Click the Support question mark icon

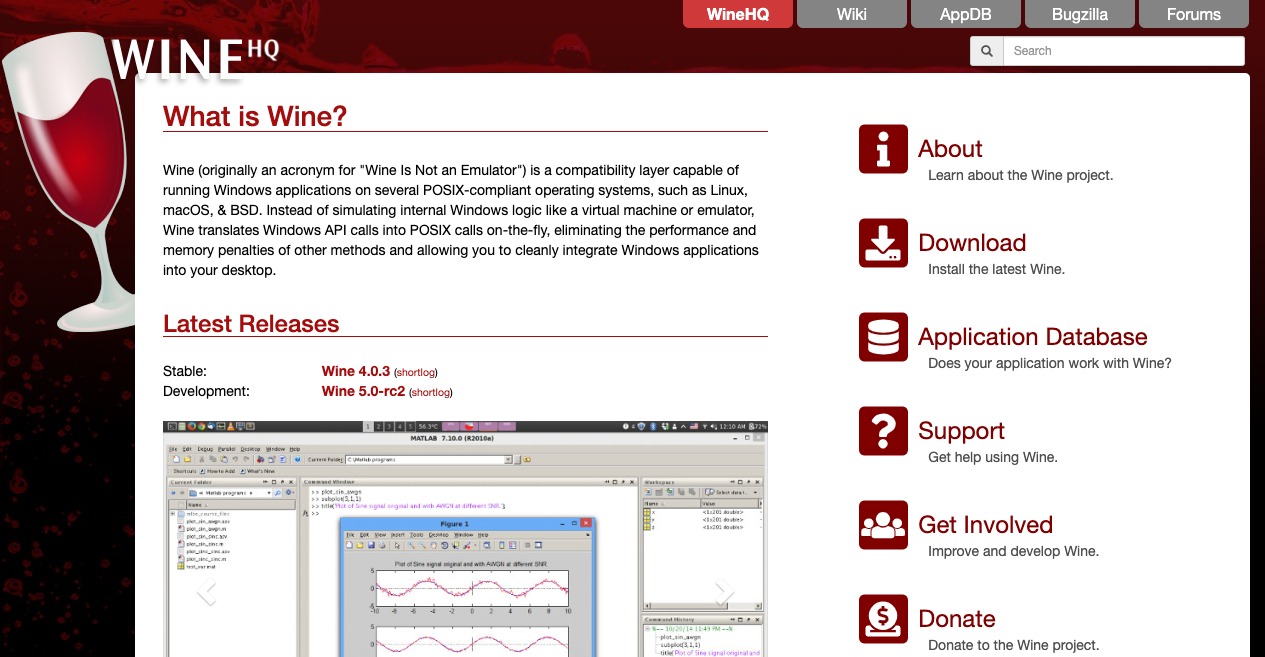[x=883, y=431]
